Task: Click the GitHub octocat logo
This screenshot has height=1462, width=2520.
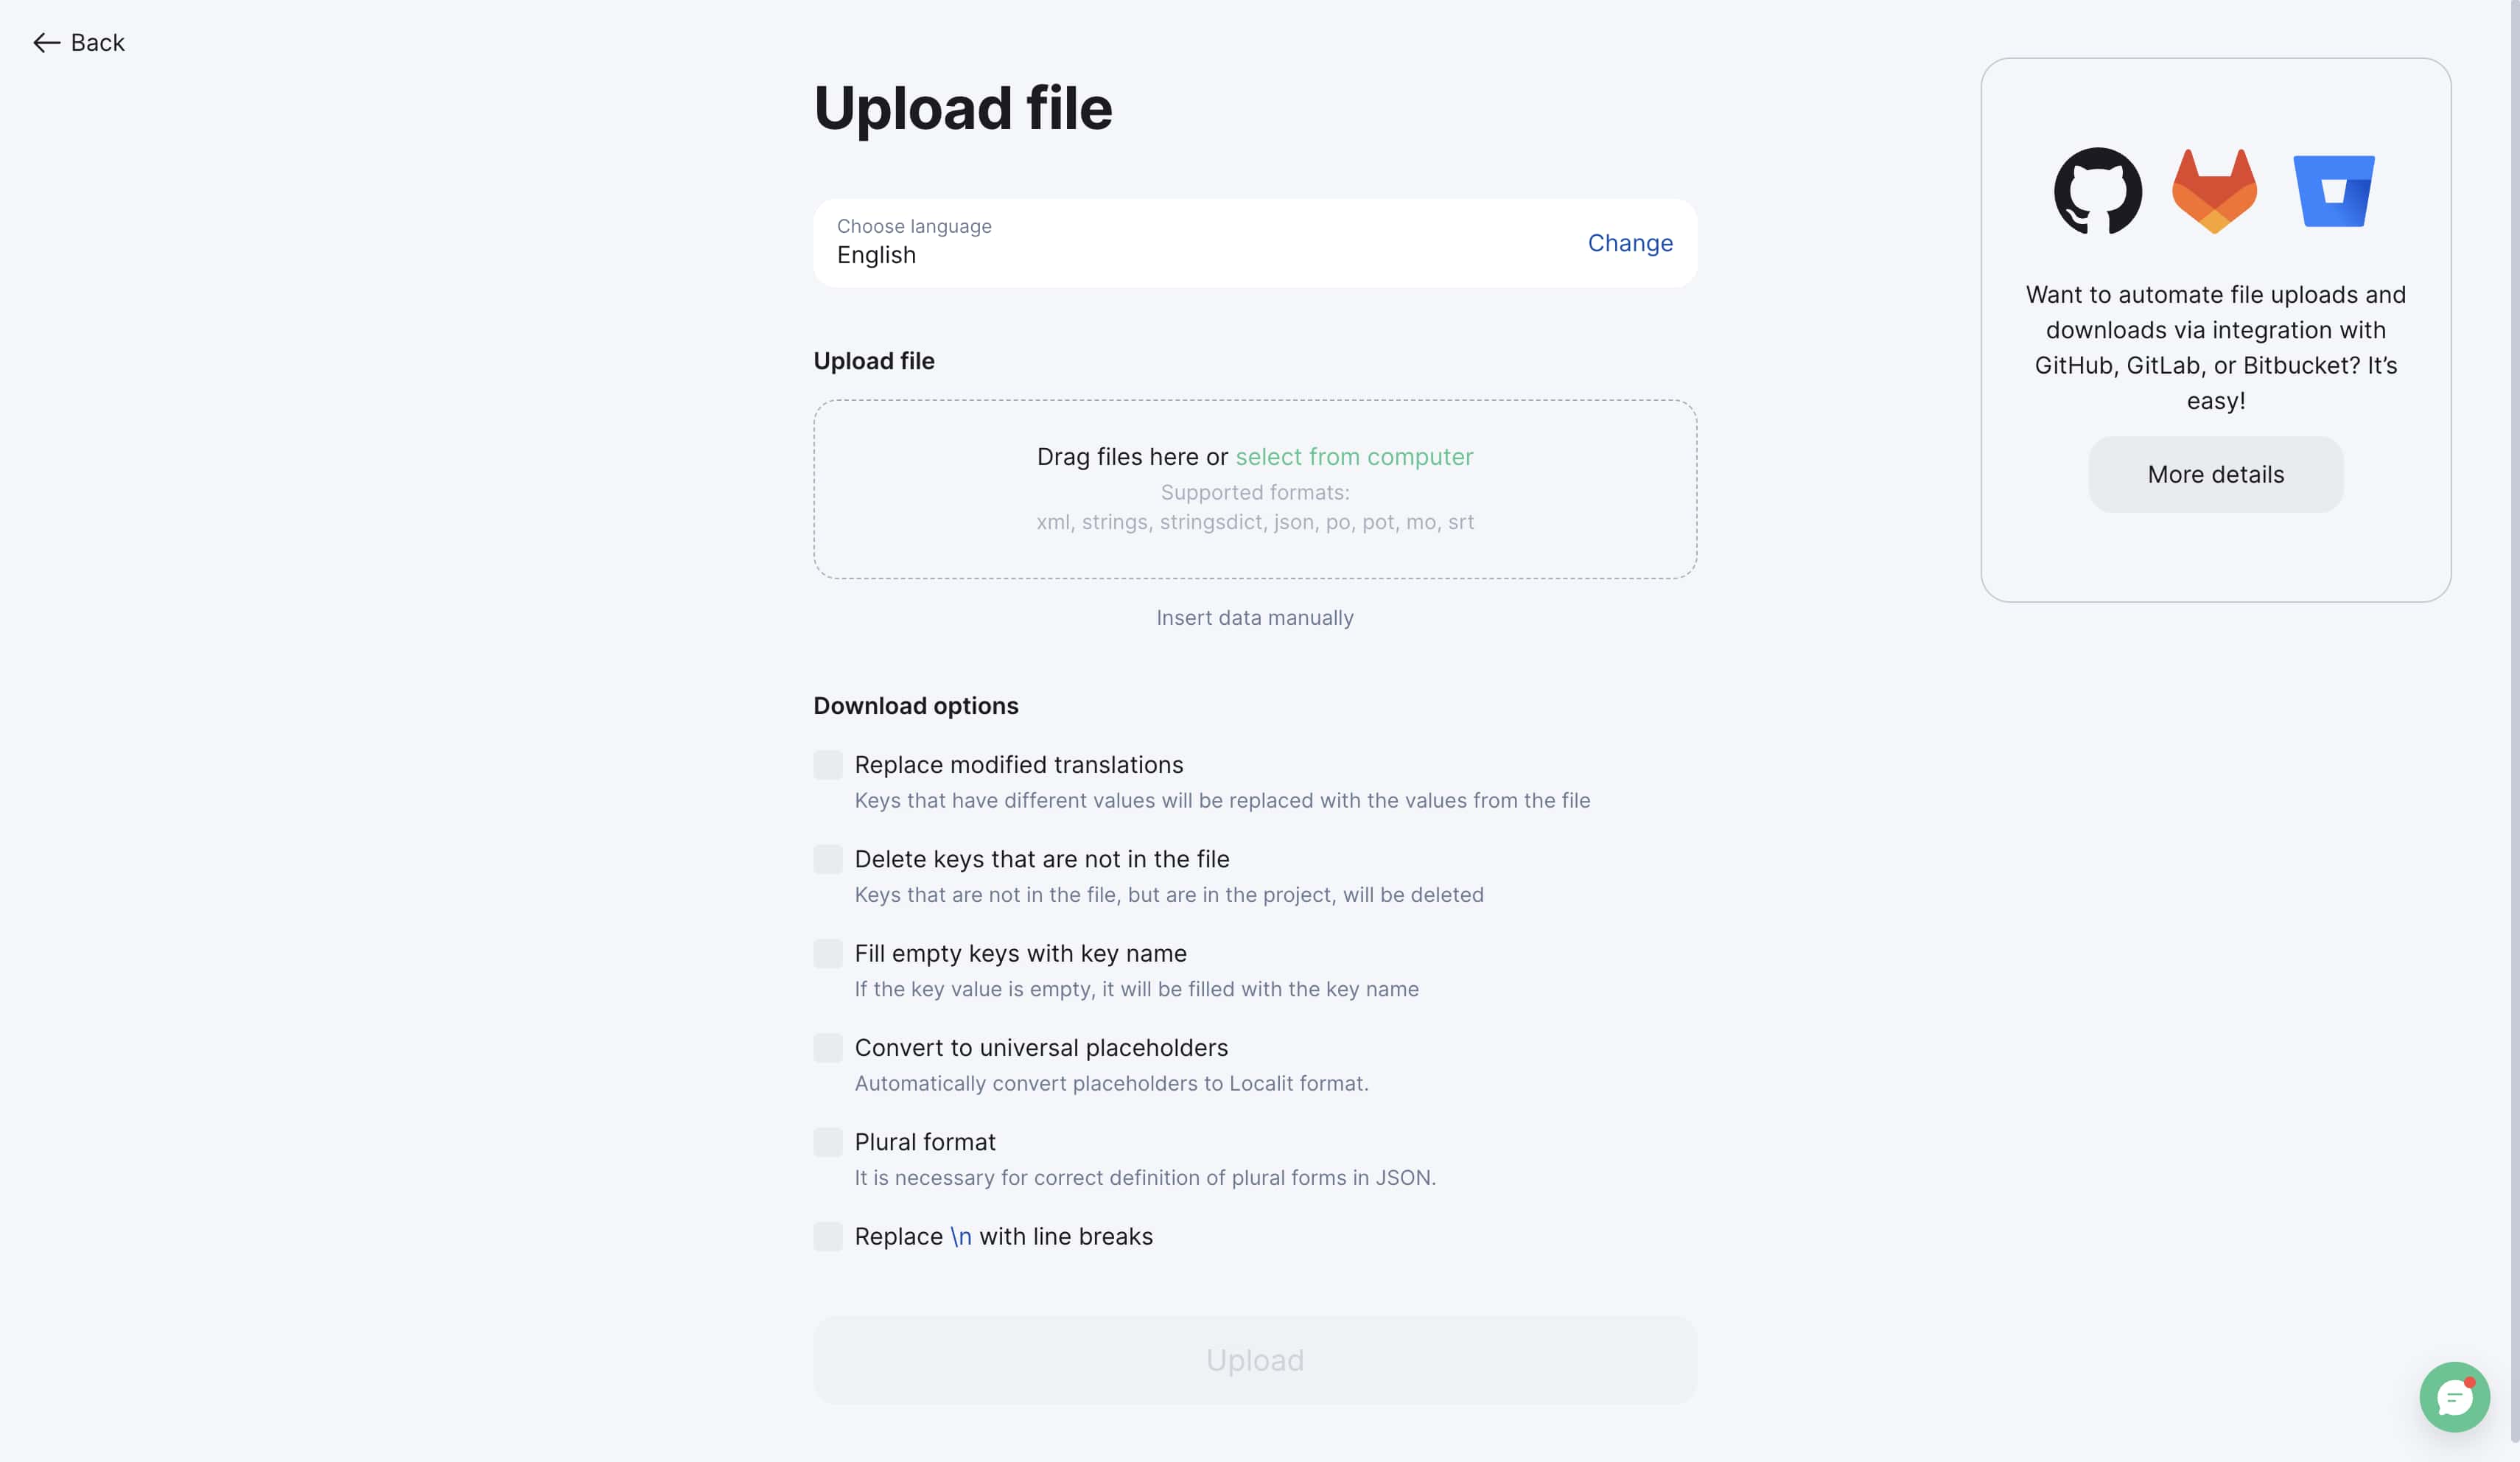Action: [x=2097, y=191]
